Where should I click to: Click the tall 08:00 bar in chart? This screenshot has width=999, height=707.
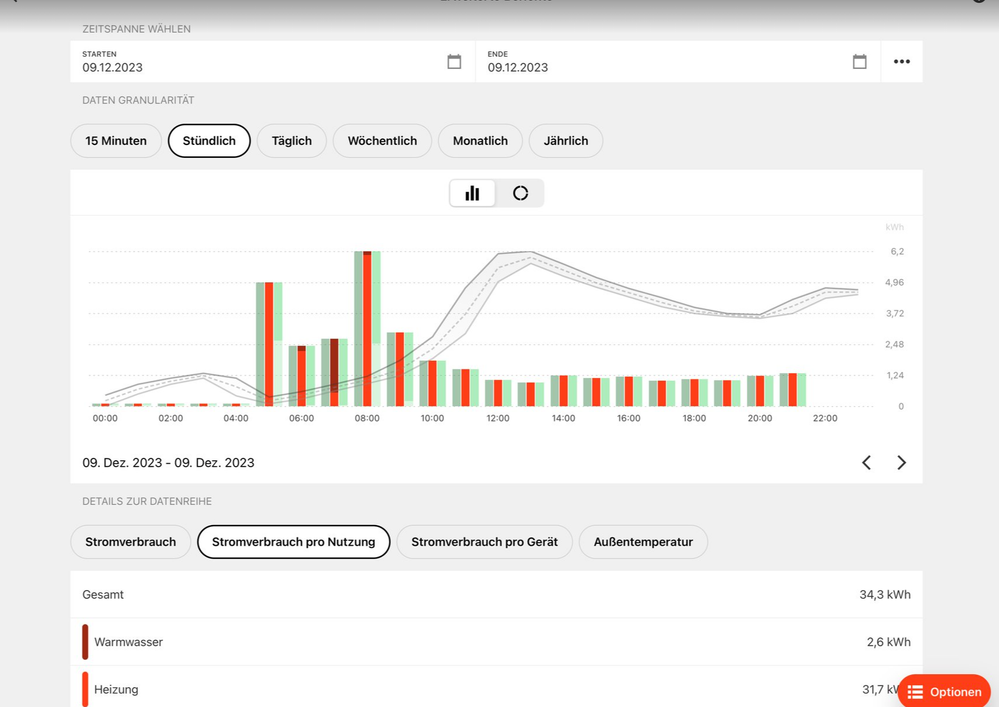[x=367, y=330]
